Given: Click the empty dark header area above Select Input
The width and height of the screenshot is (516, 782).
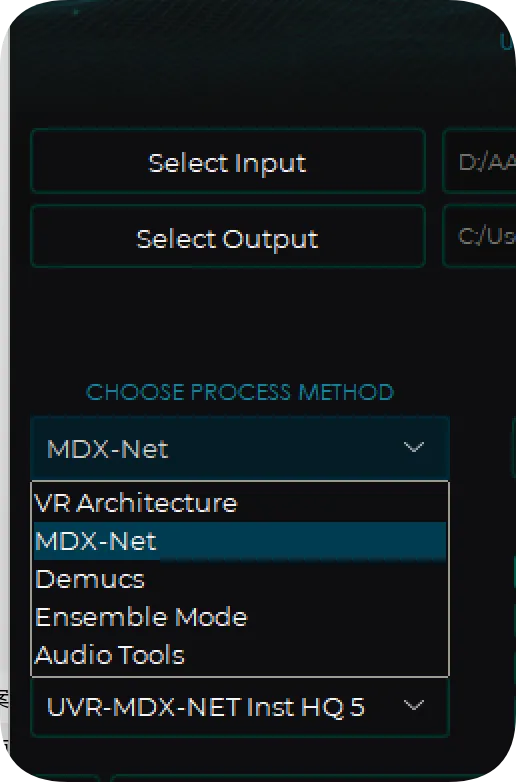Looking at the screenshot, I should tap(249, 75).
